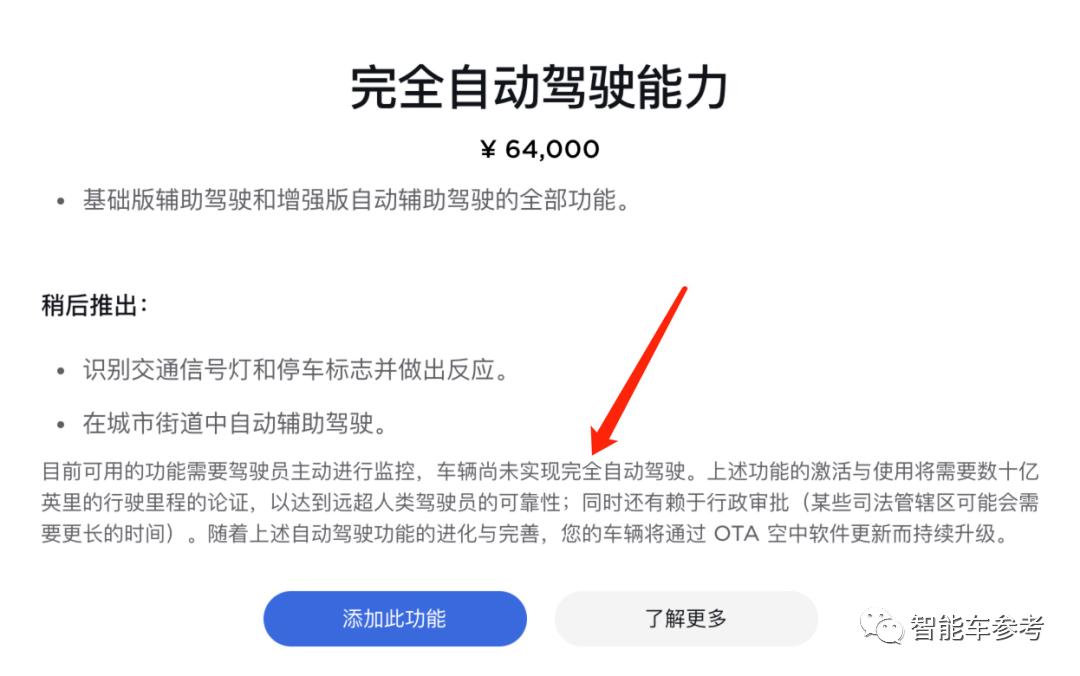Select the 在城市街道中自动辅助驾驶 item text
The height and width of the screenshot is (676, 1080).
pos(228,423)
